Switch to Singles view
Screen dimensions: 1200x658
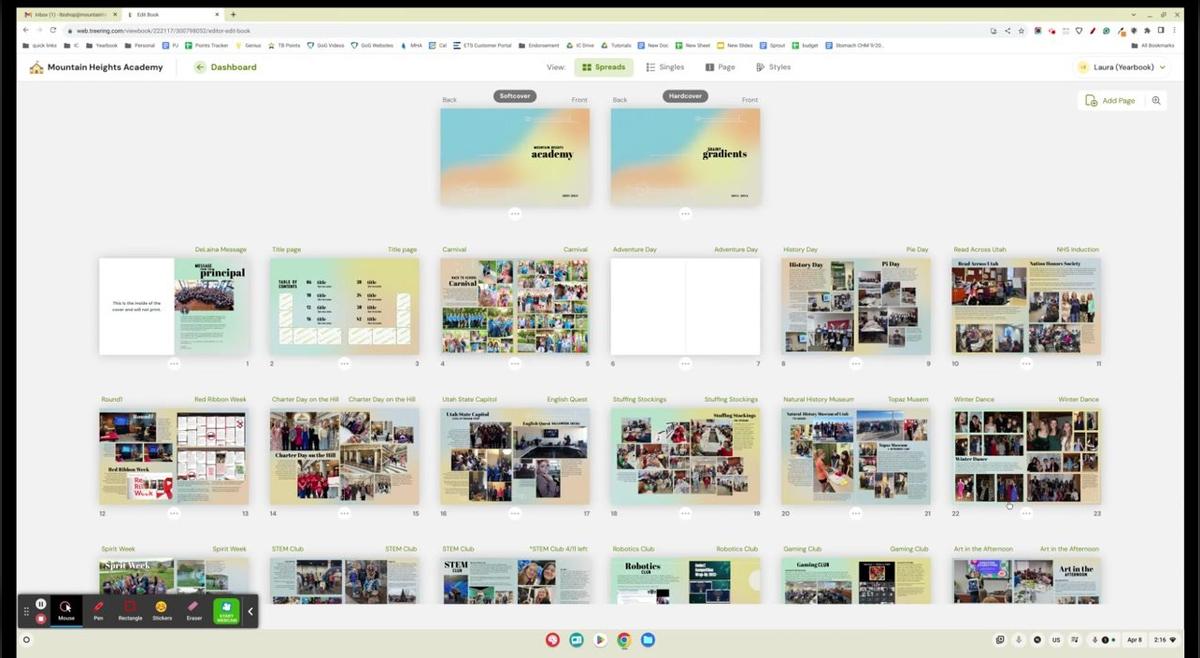coord(666,67)
